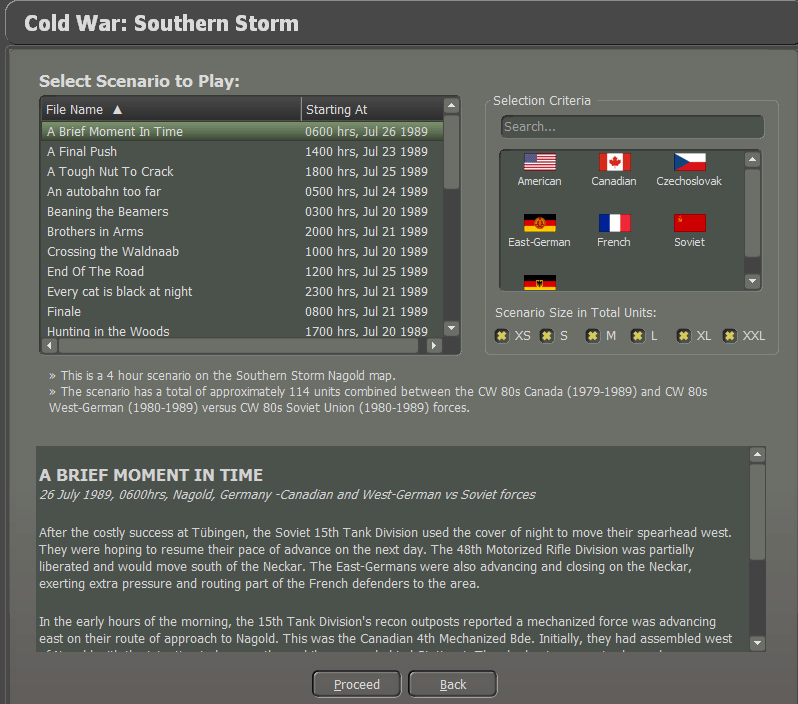Click the Back button
This screenshot has height=704, width=798.
[452, 684]
